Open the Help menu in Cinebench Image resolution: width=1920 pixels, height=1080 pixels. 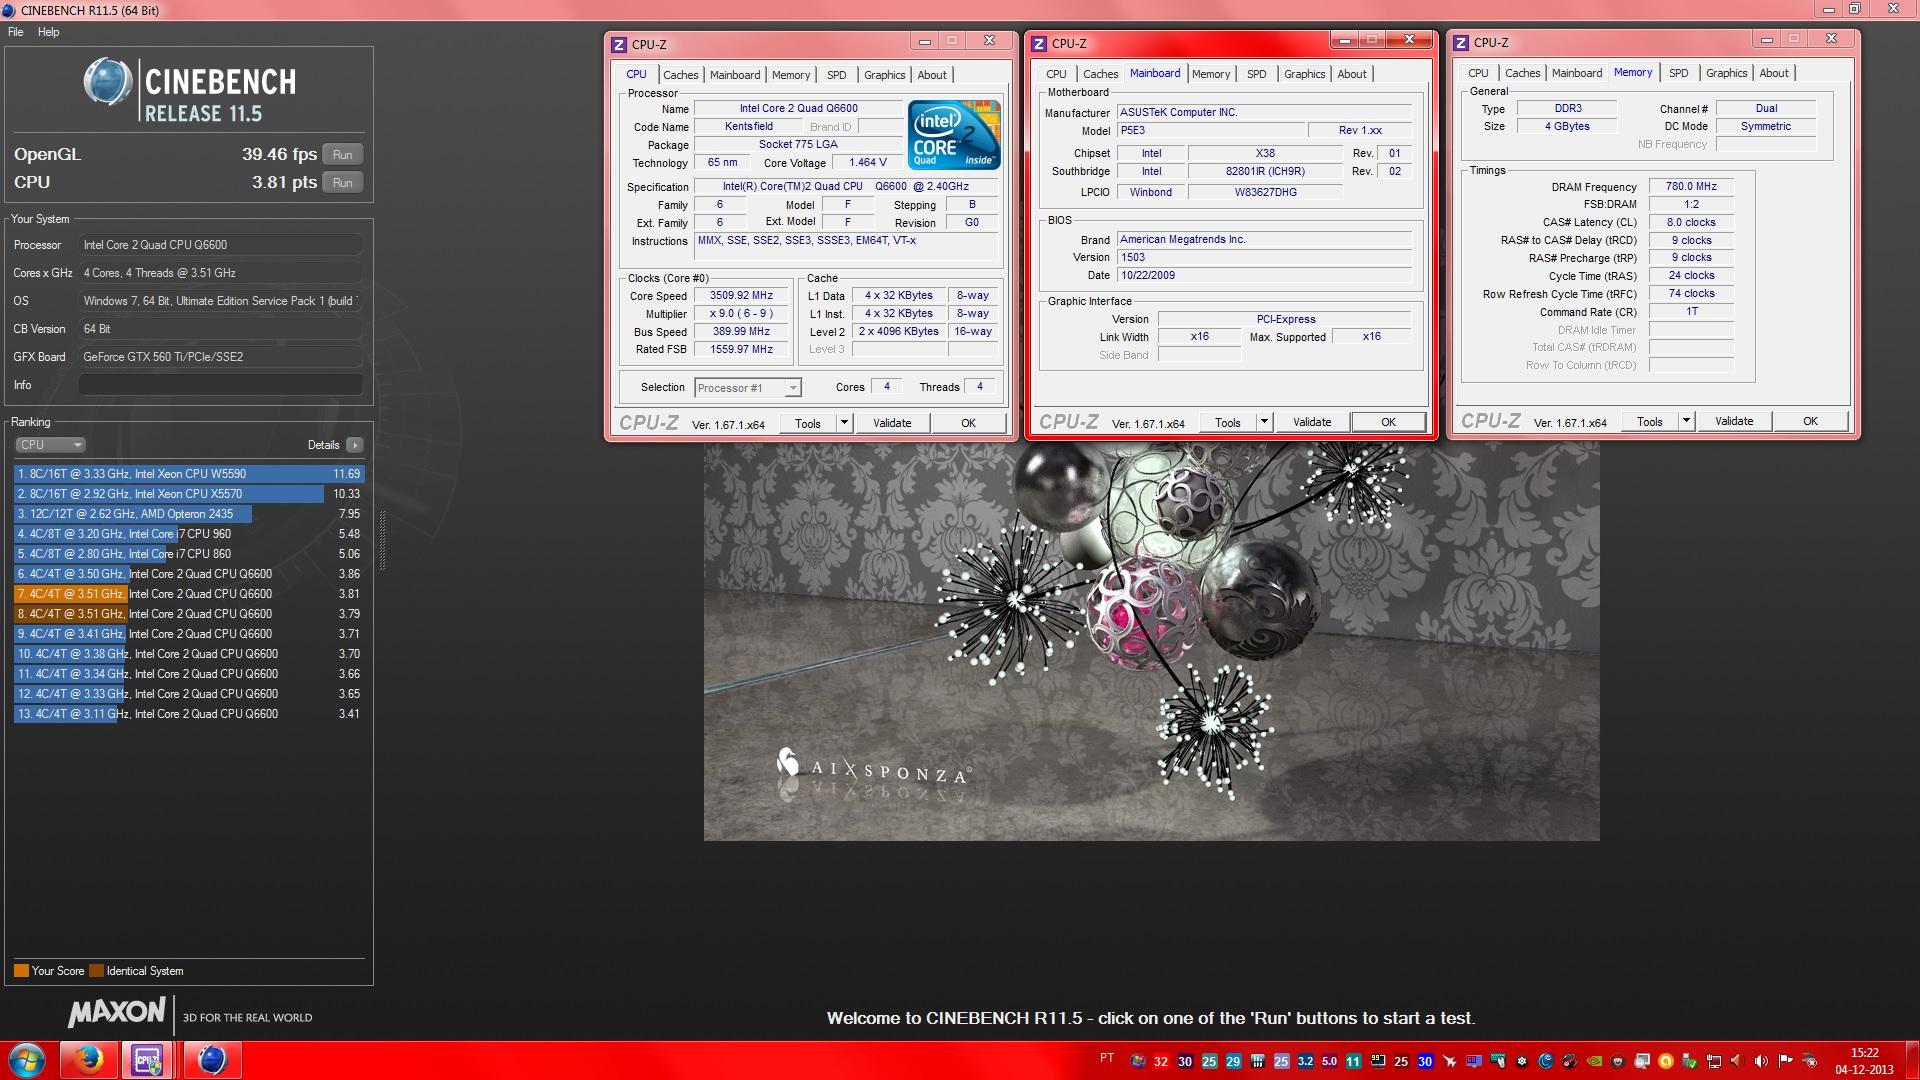point(48,32)
